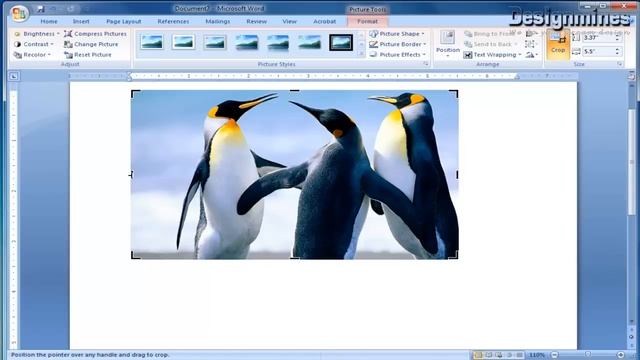Click the zoom slider handle
This screenshot has height=360, width=640.
[x=588, y=355]
